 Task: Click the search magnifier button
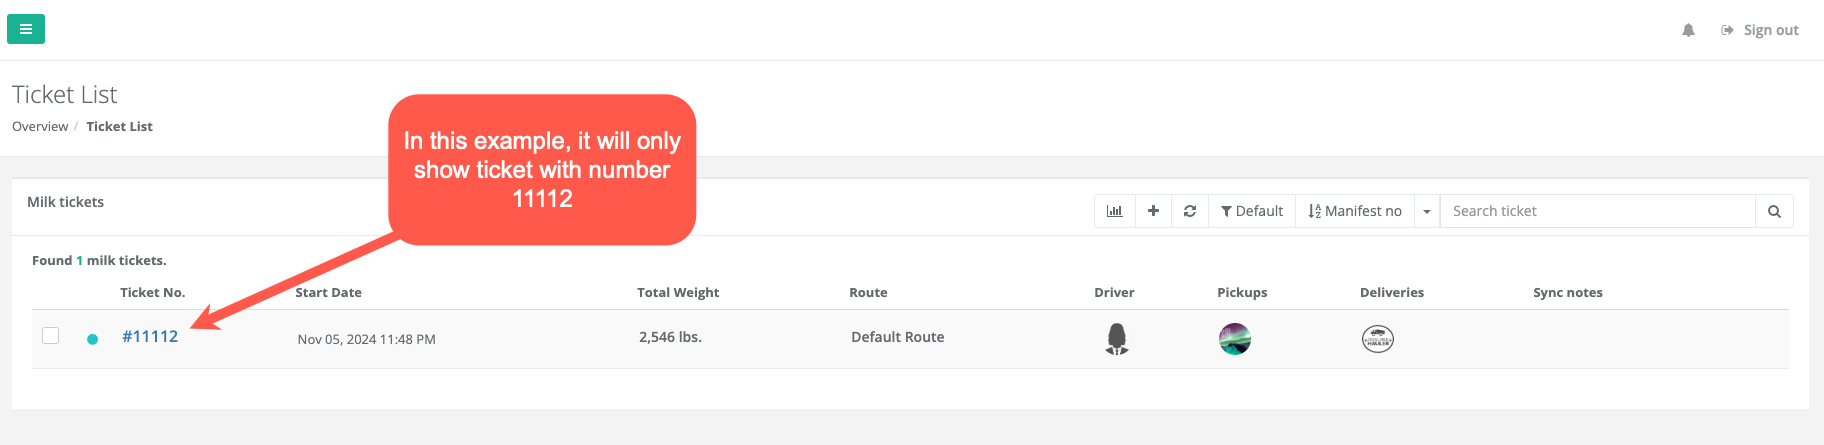[x=1774, y=211]
